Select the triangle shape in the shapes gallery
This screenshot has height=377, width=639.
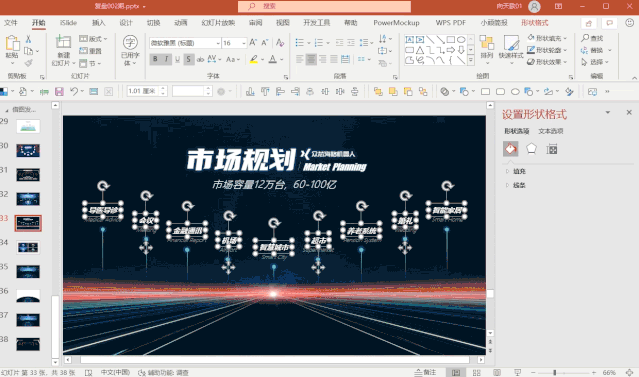pyautogui.click(x=420, y=50)
